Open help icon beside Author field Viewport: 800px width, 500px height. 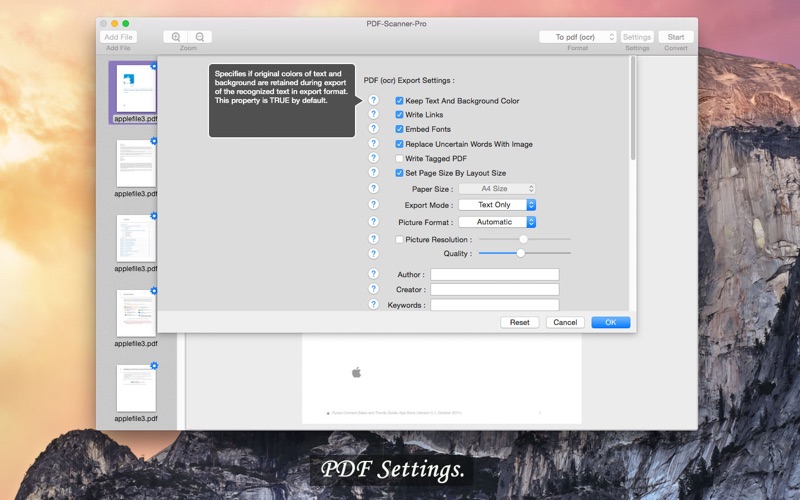click(x=373, y=273)
